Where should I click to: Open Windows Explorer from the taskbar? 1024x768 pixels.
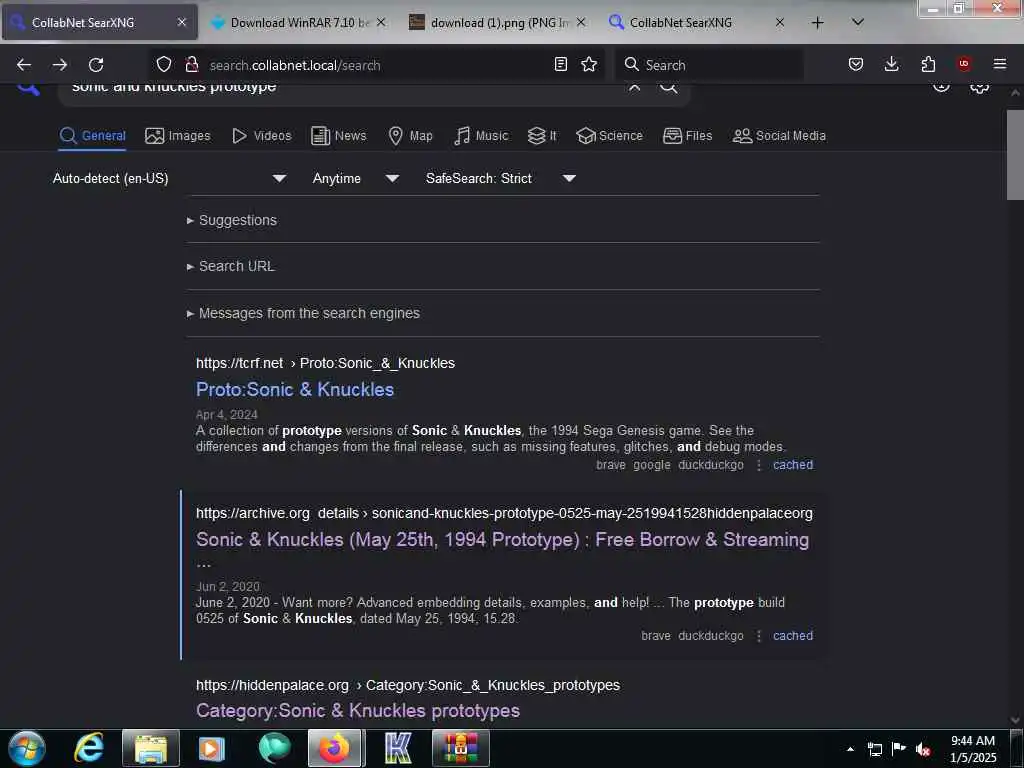point(151,748)
